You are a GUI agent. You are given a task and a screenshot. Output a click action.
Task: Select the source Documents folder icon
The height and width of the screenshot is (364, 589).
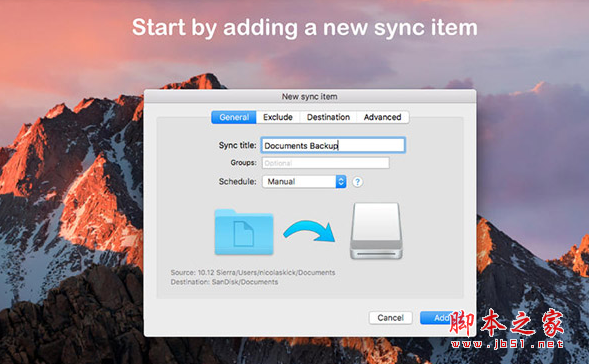244,232
